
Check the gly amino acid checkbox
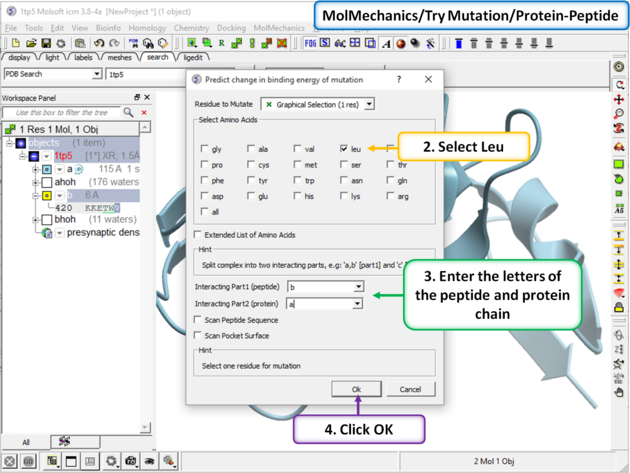click(205, 149)
